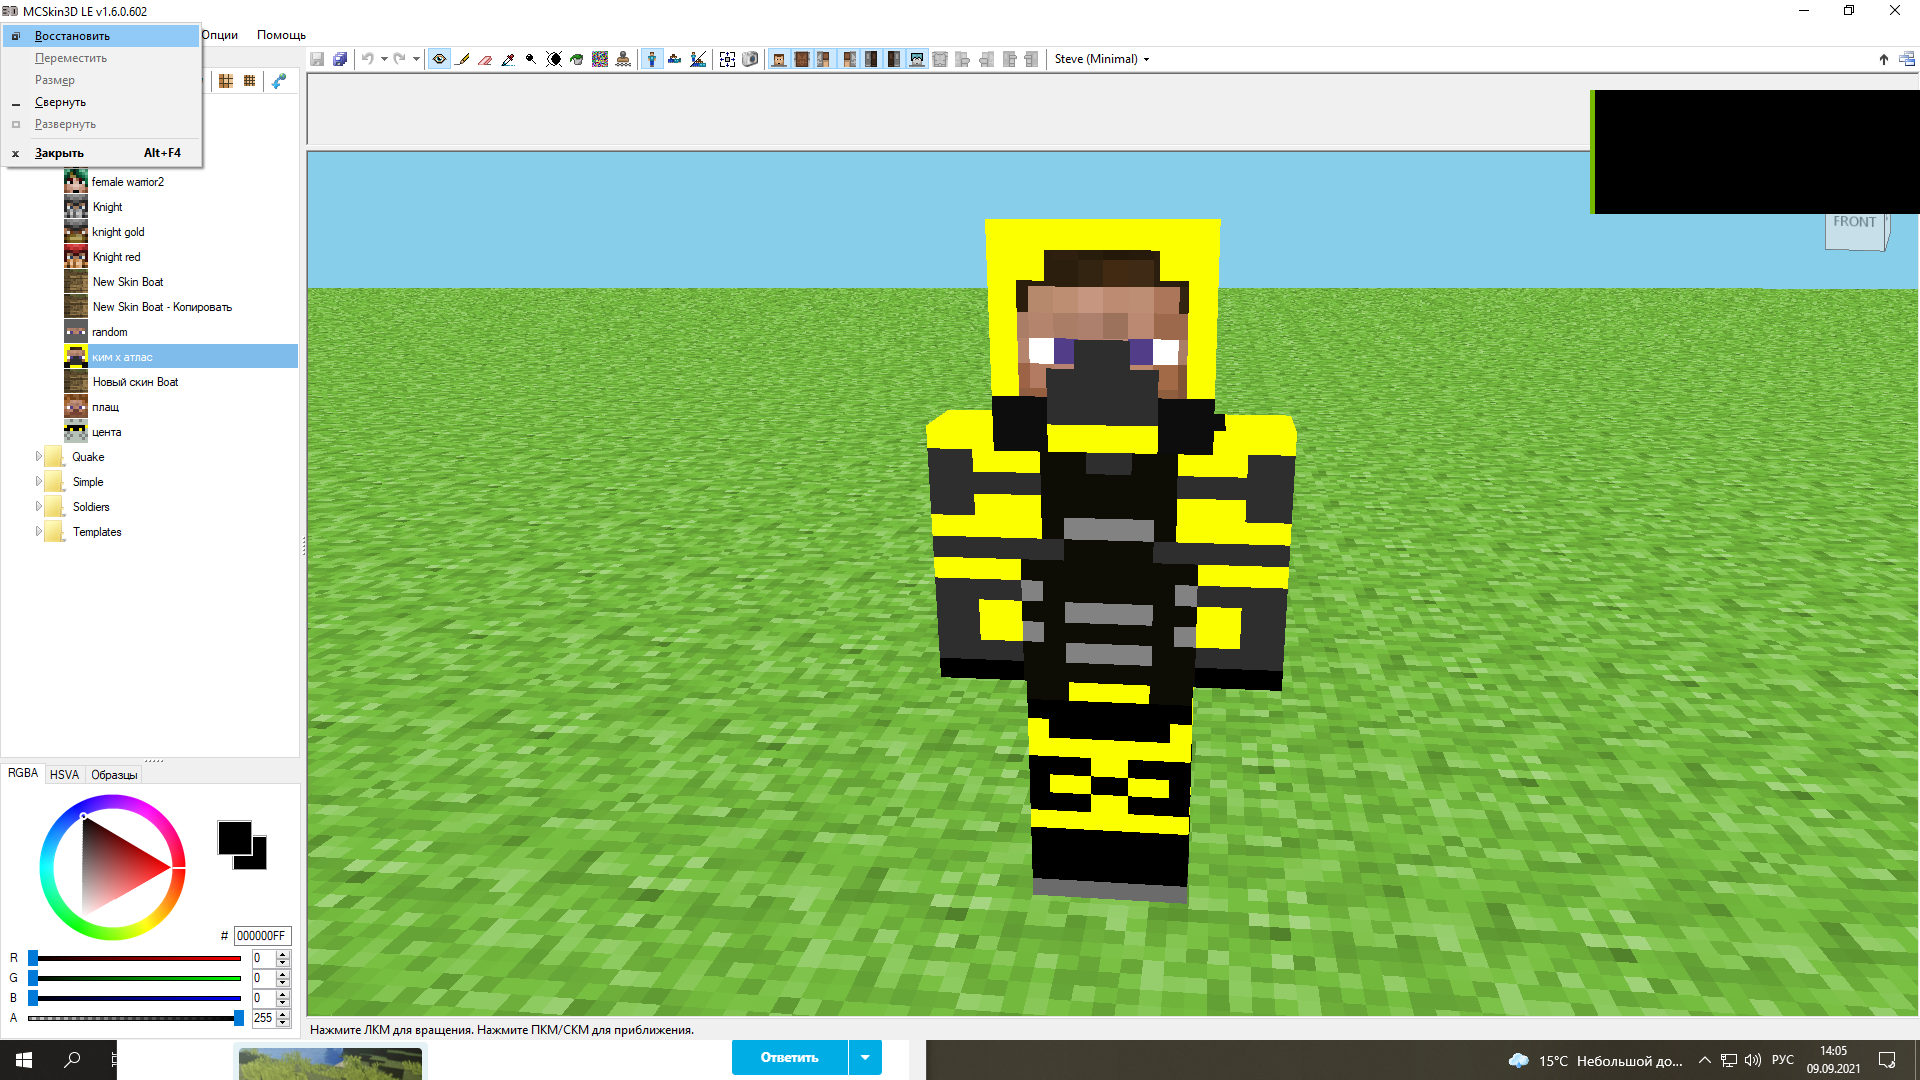Open the undo history dropdown arrow
This screenshot has width=1920, height=1080.
coord(384,59)
